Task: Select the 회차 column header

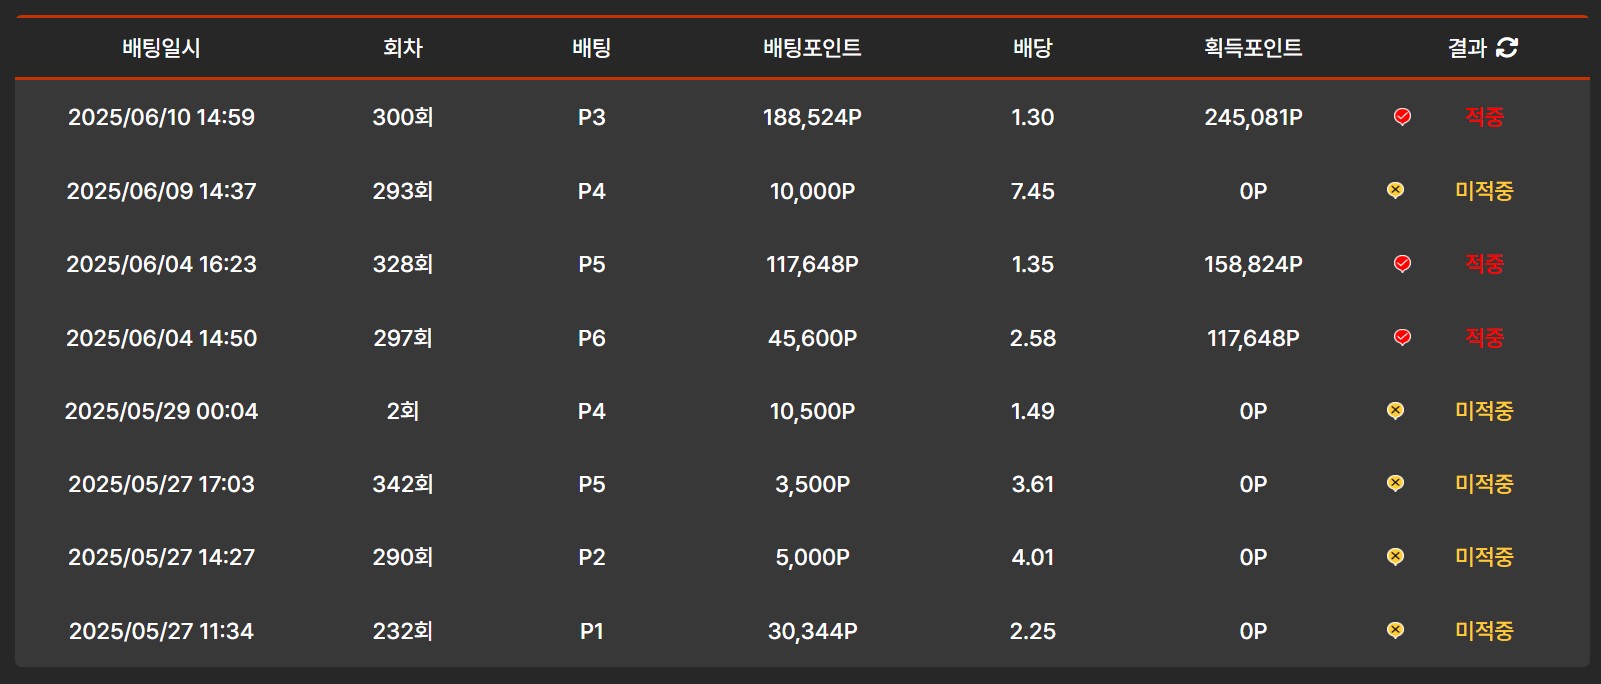Action: [402, 48]
